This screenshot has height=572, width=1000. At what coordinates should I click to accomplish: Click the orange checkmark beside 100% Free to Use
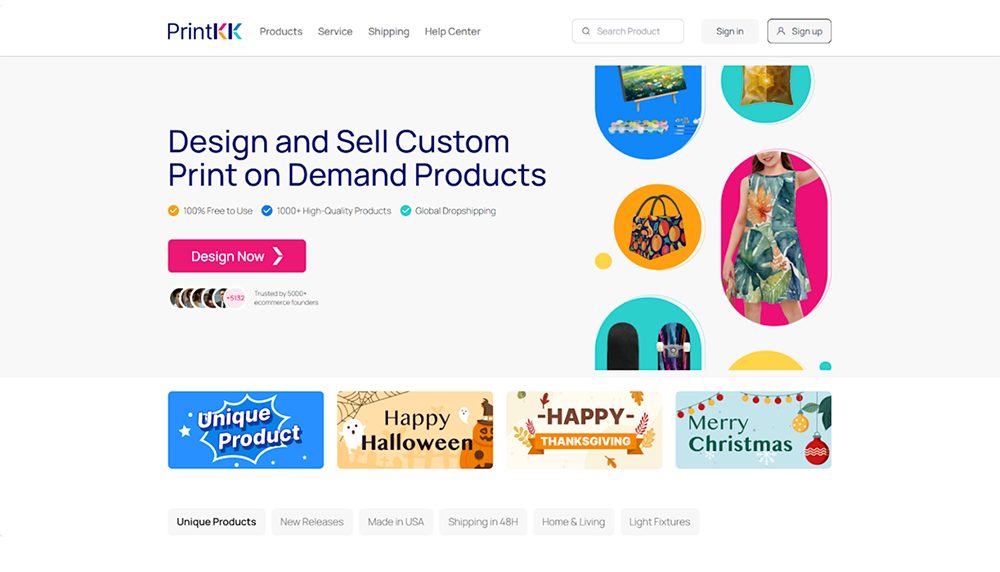[x=173, y=210]
